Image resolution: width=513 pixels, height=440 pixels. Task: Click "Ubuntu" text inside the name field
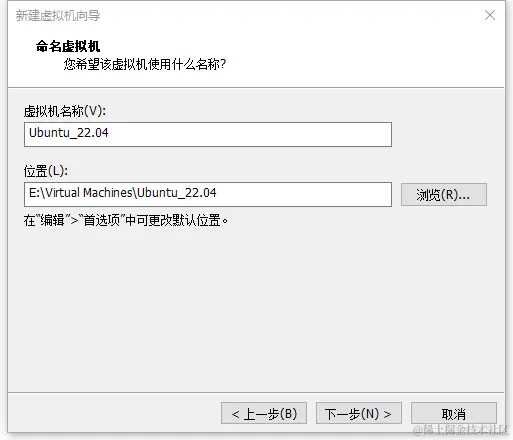click(49, 133)
